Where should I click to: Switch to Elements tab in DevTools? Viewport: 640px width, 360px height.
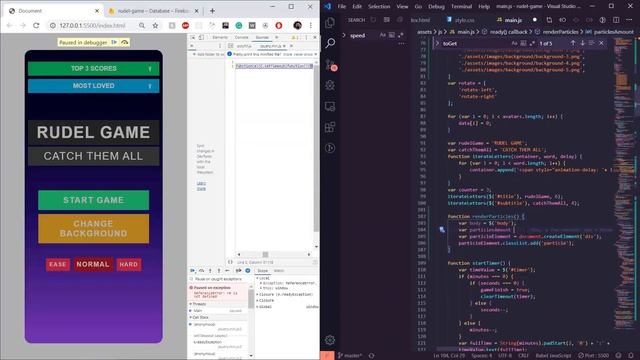click(x=220, y=37)
